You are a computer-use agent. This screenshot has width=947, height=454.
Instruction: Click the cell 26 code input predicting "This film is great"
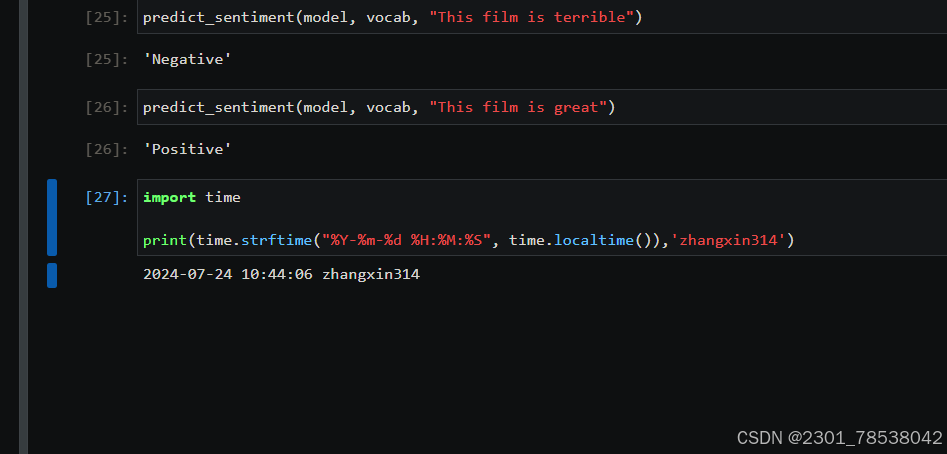pos(542,107)
